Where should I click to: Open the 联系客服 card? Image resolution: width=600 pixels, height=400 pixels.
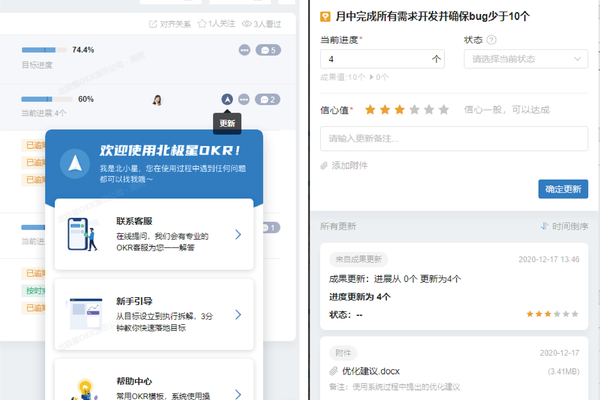tap(154, 234)
